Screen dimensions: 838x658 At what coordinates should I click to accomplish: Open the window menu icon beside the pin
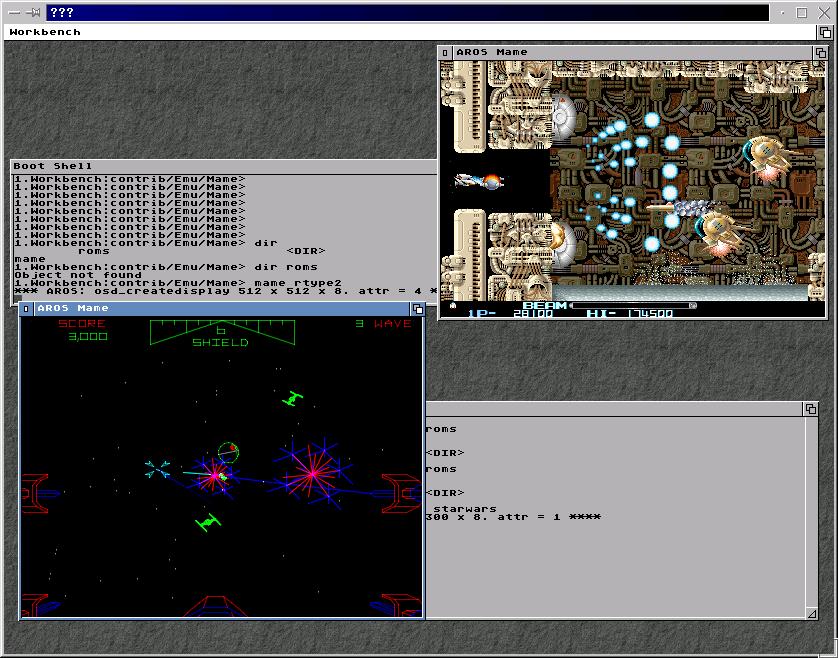tap(14, 13)
